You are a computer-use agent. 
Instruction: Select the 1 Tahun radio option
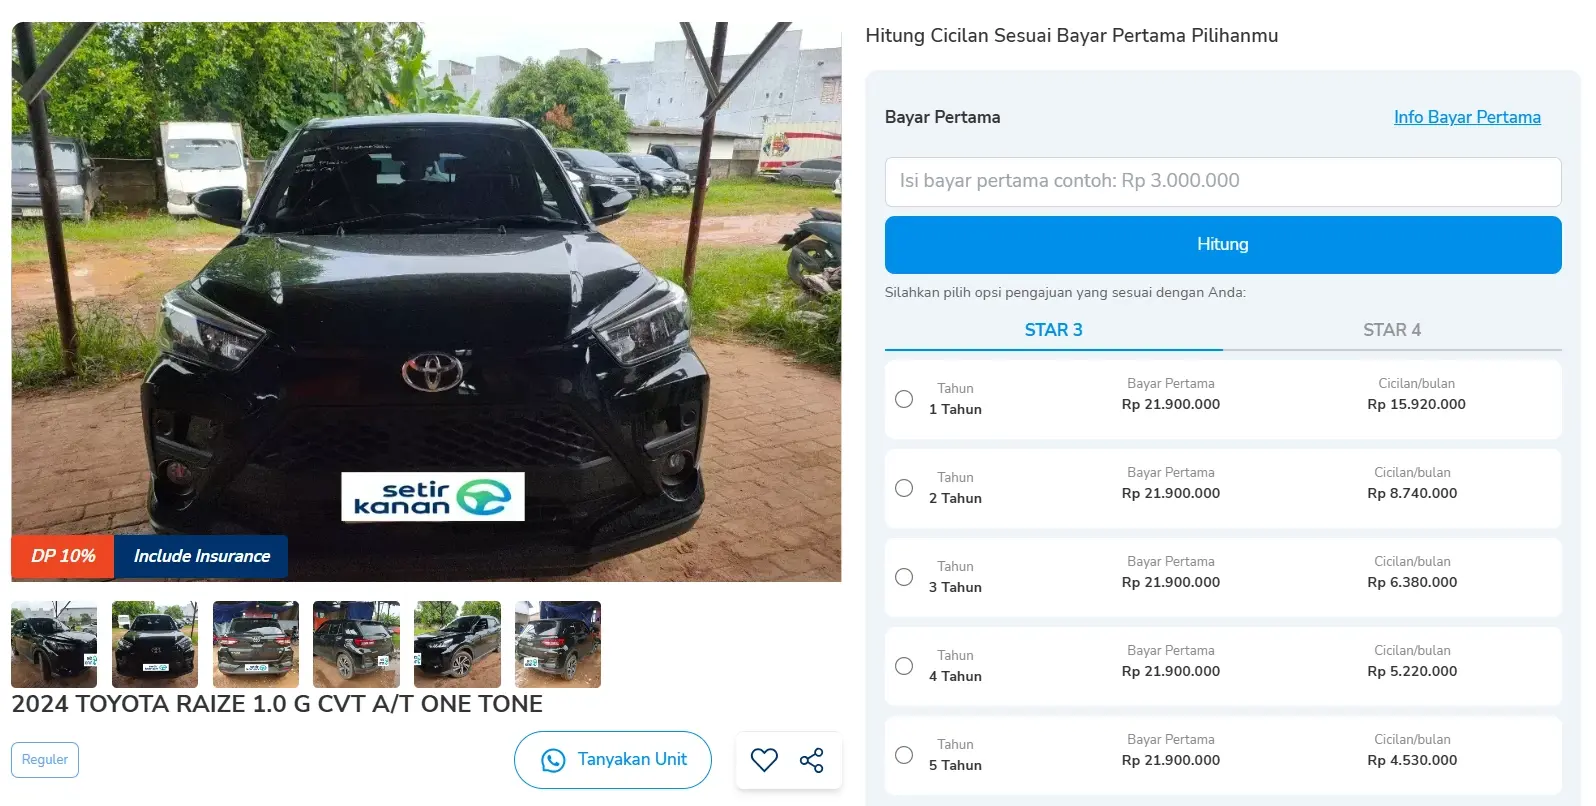point(904,399)
